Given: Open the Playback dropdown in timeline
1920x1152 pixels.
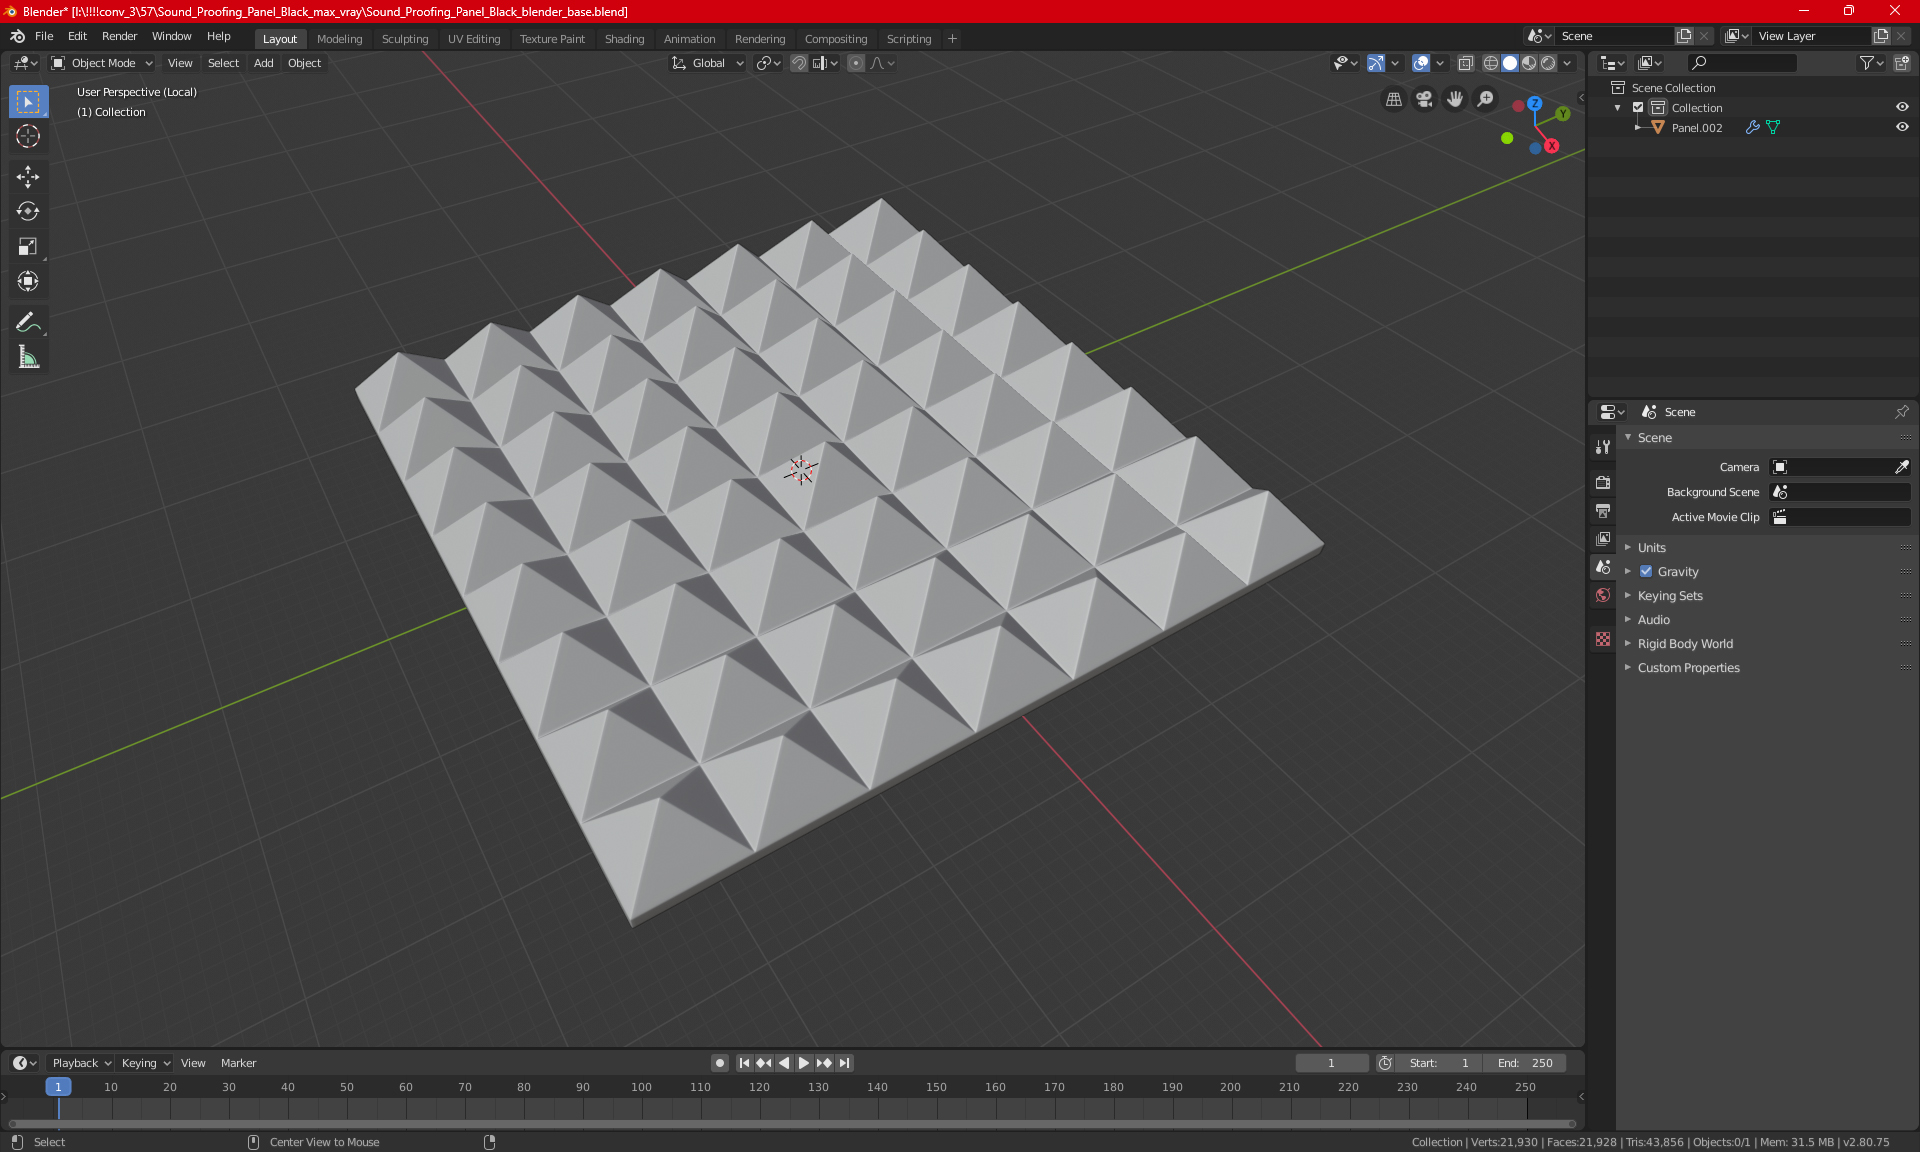Looking at the screenshot, I should pyautogui.click(x=81, y=1063).
